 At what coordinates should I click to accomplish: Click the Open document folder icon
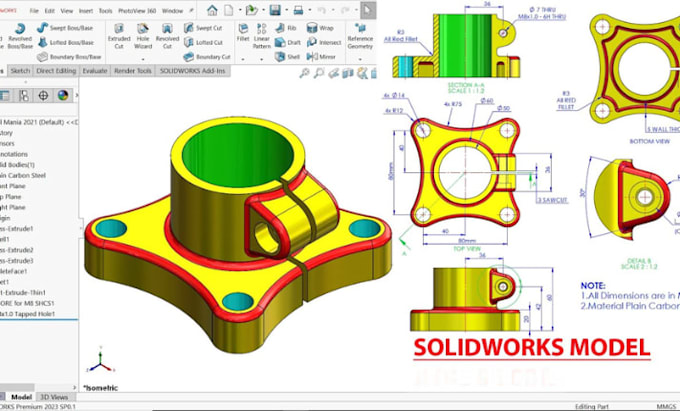251,10
